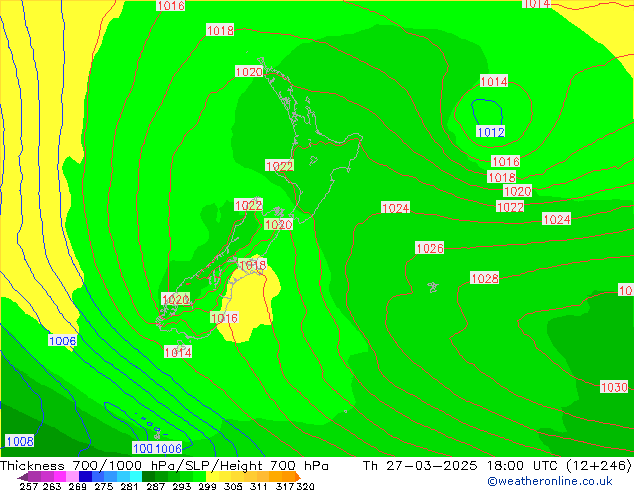The height and width of the screenshot is (490, 634).
Task: Click the 293 legend value
Action: click(x=181, y=486)
